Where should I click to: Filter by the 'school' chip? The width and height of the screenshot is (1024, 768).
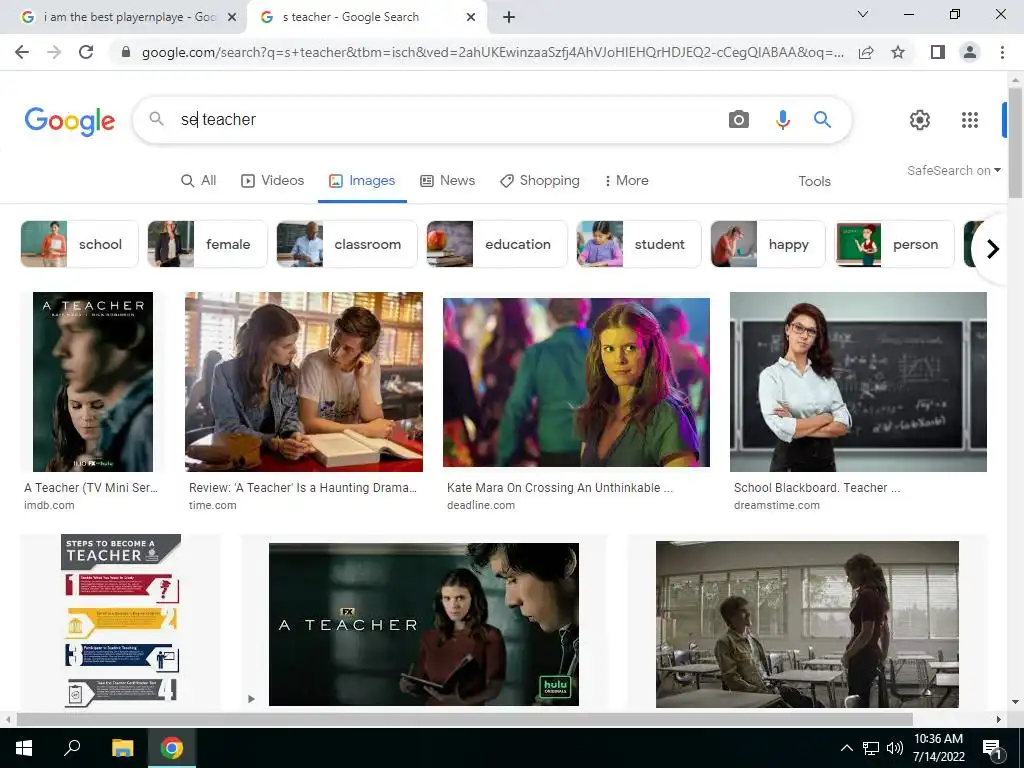point(80,244)
